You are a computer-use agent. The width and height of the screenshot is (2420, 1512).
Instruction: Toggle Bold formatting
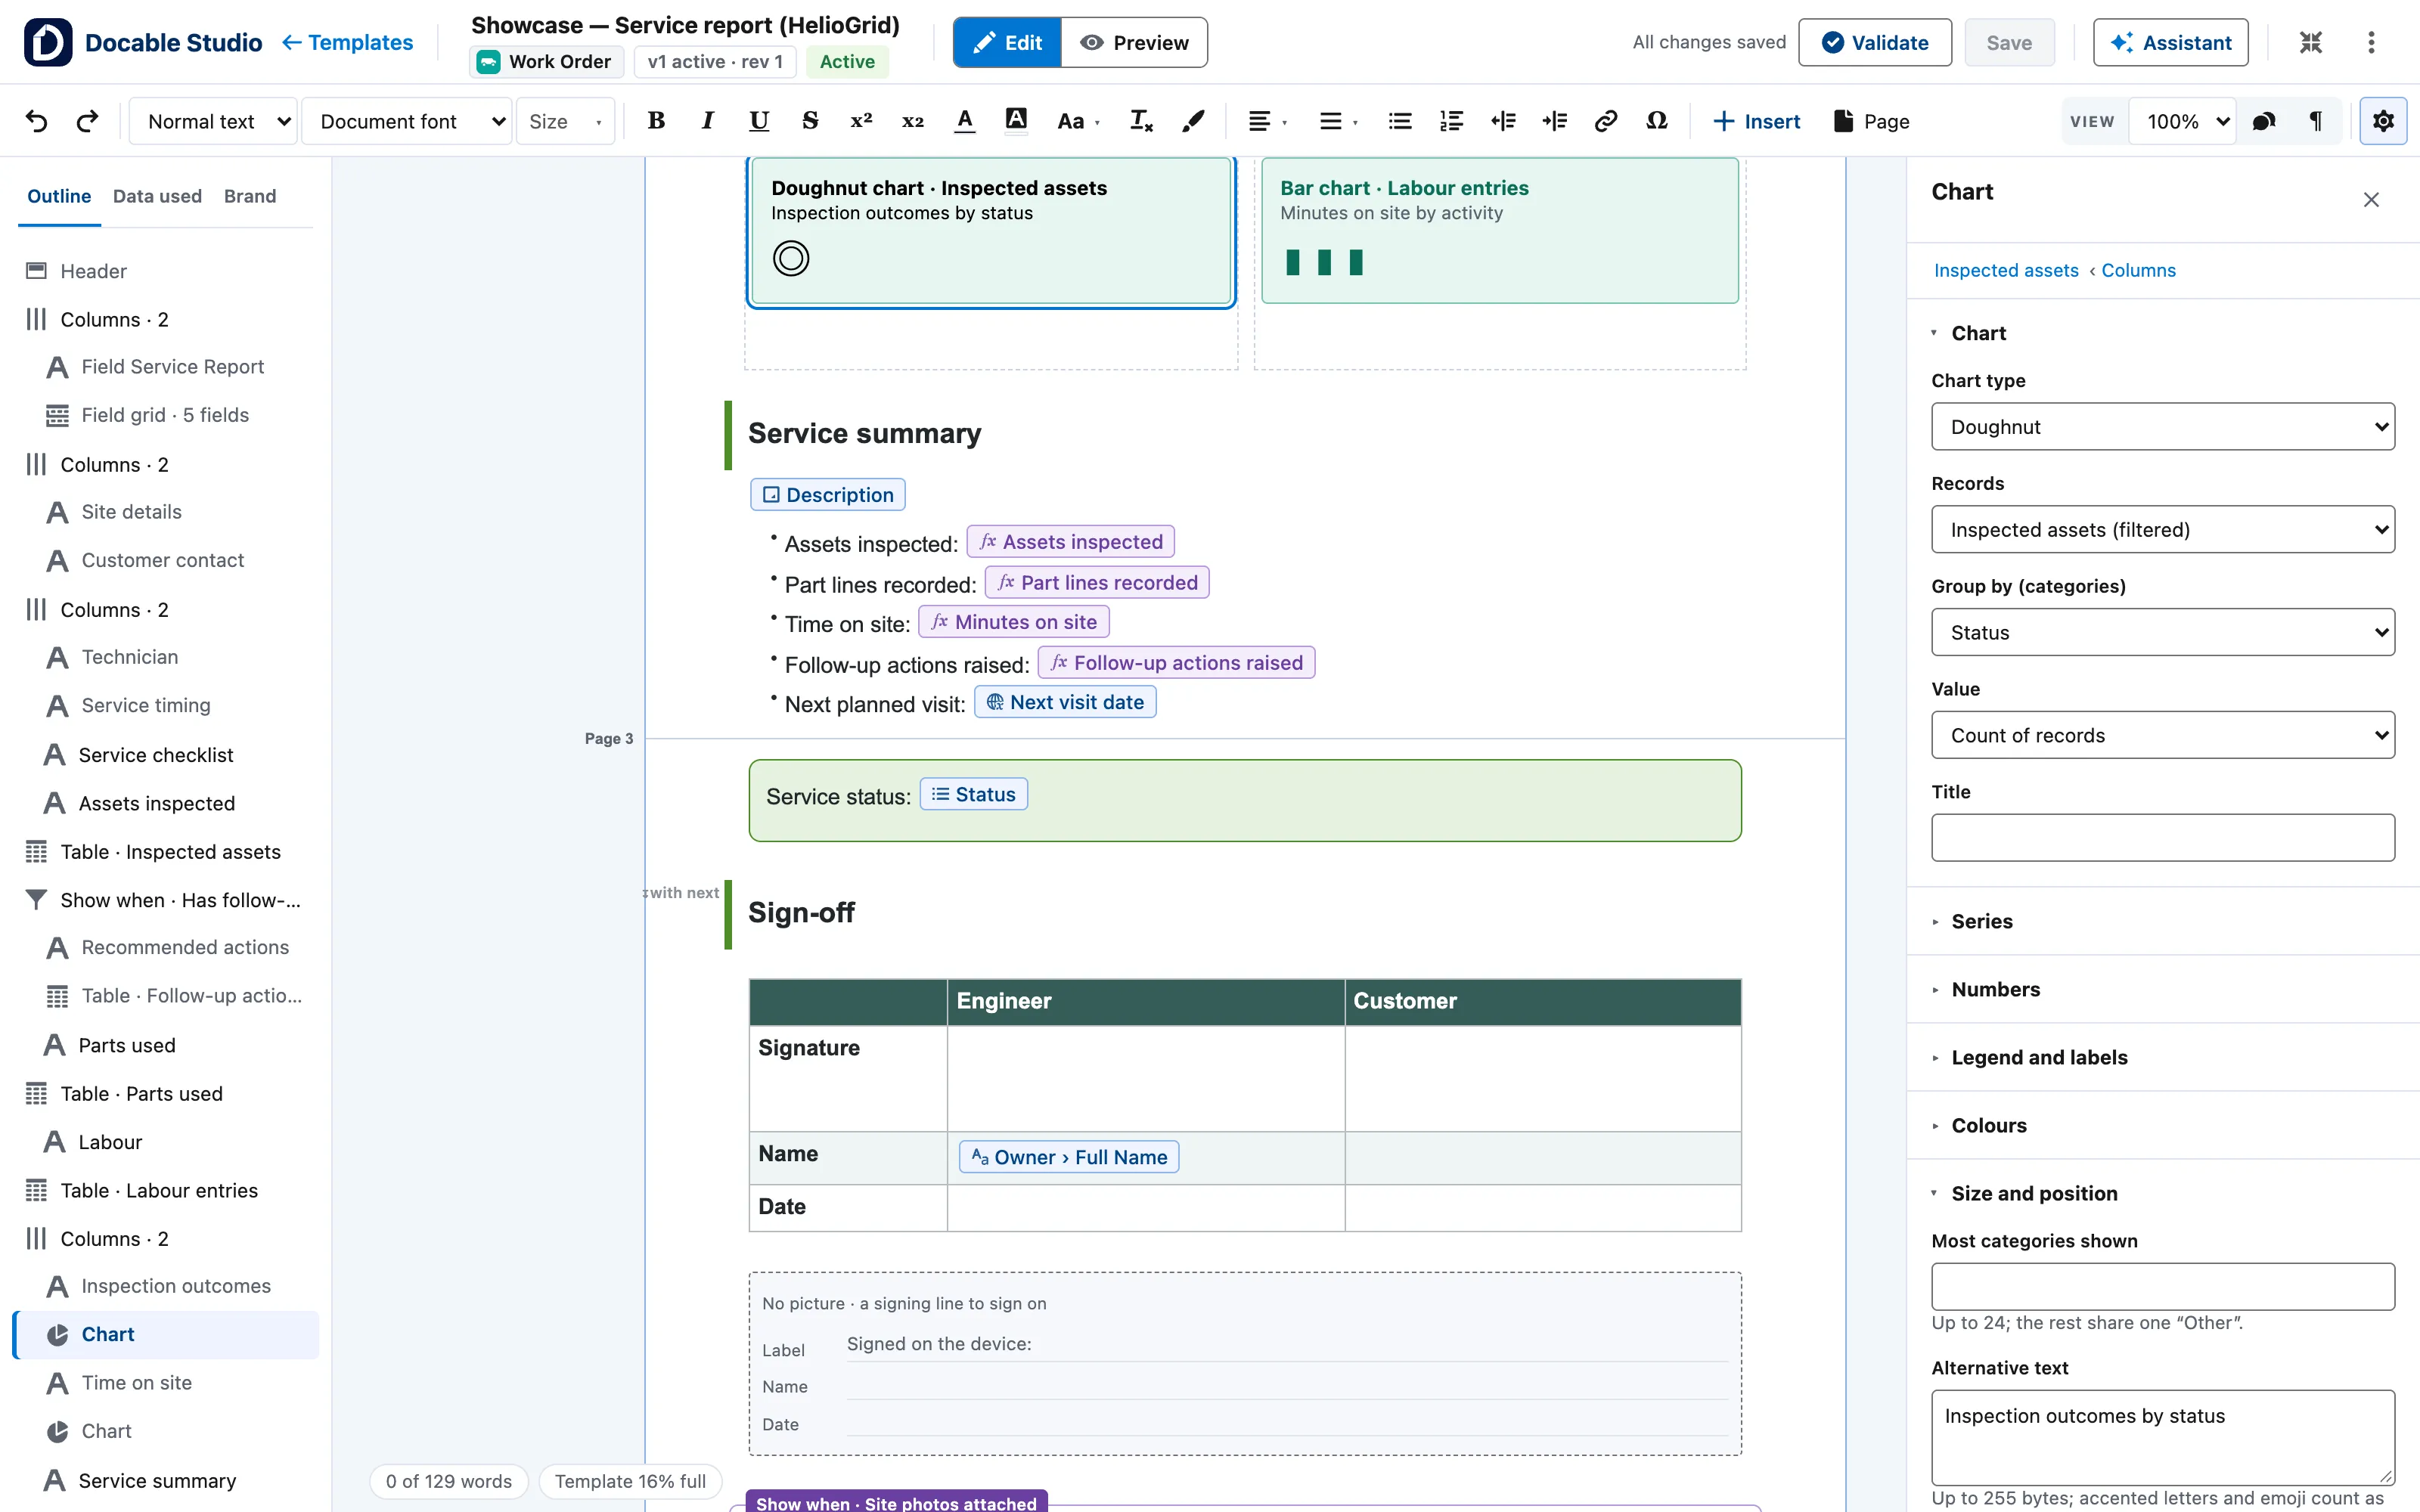(656, 121)
